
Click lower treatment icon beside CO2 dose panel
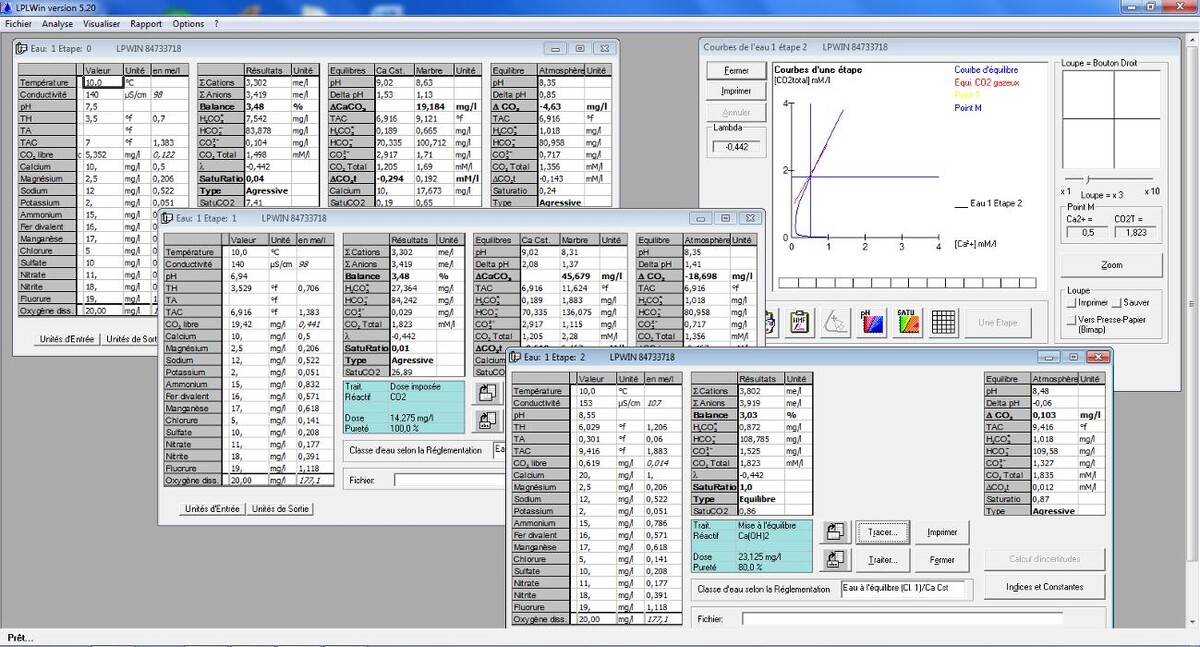[x=488, y=420]
